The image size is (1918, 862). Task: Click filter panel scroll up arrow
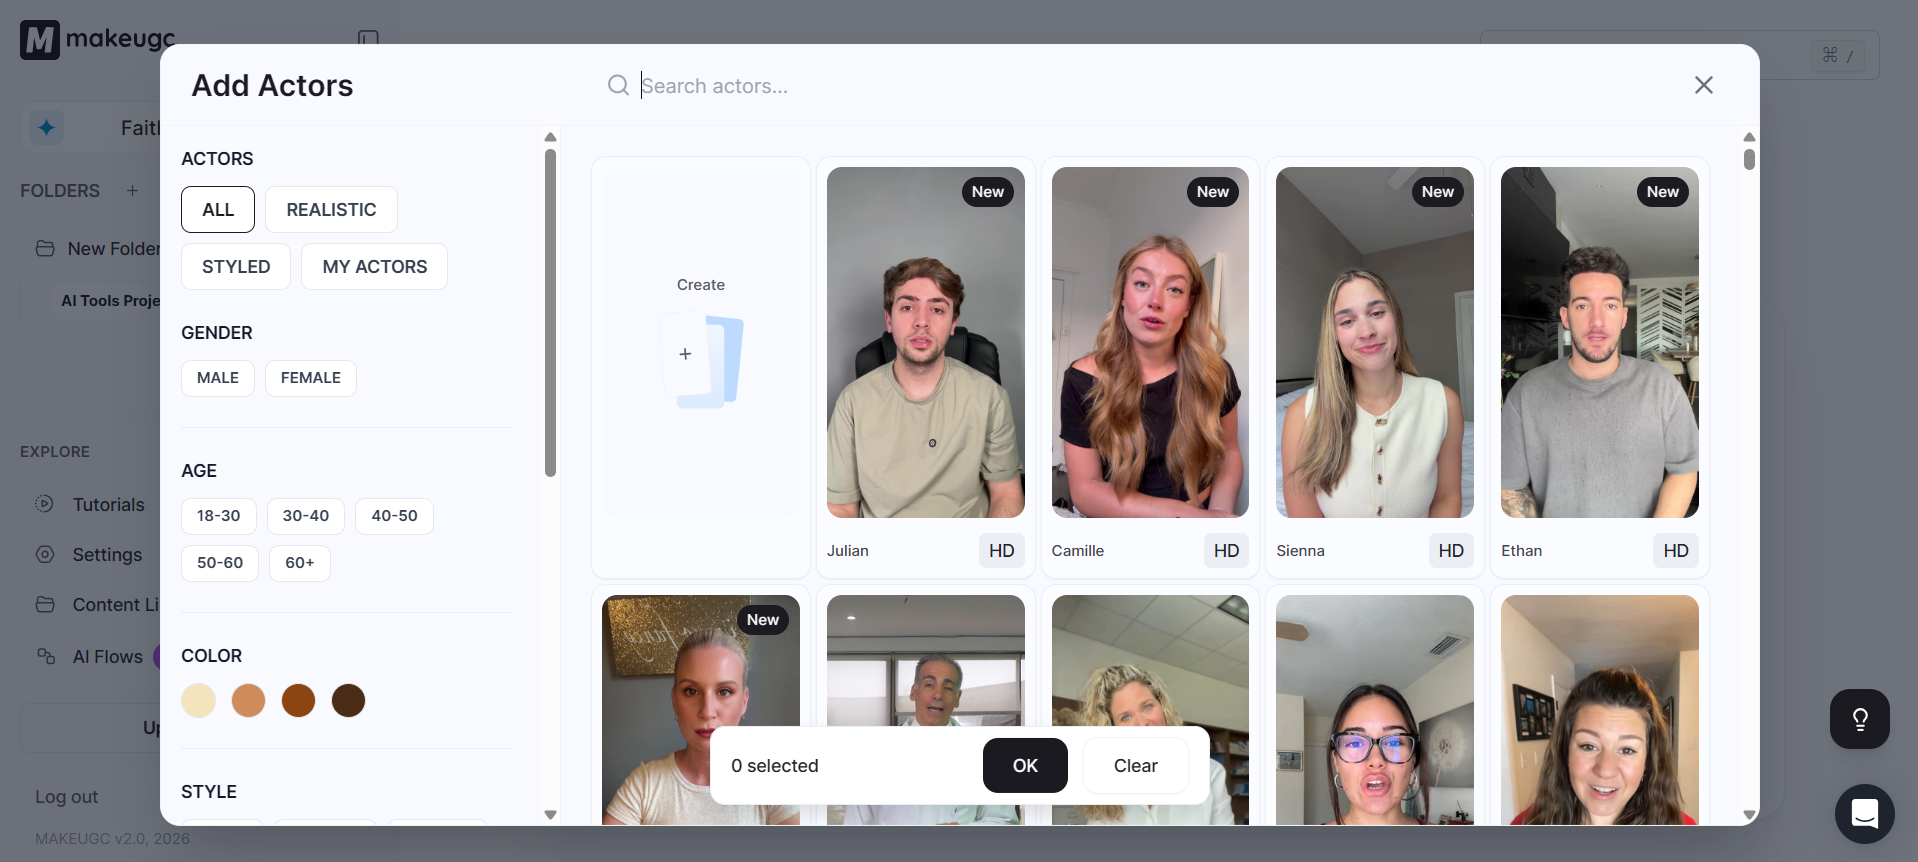click(x=550, y=137)
